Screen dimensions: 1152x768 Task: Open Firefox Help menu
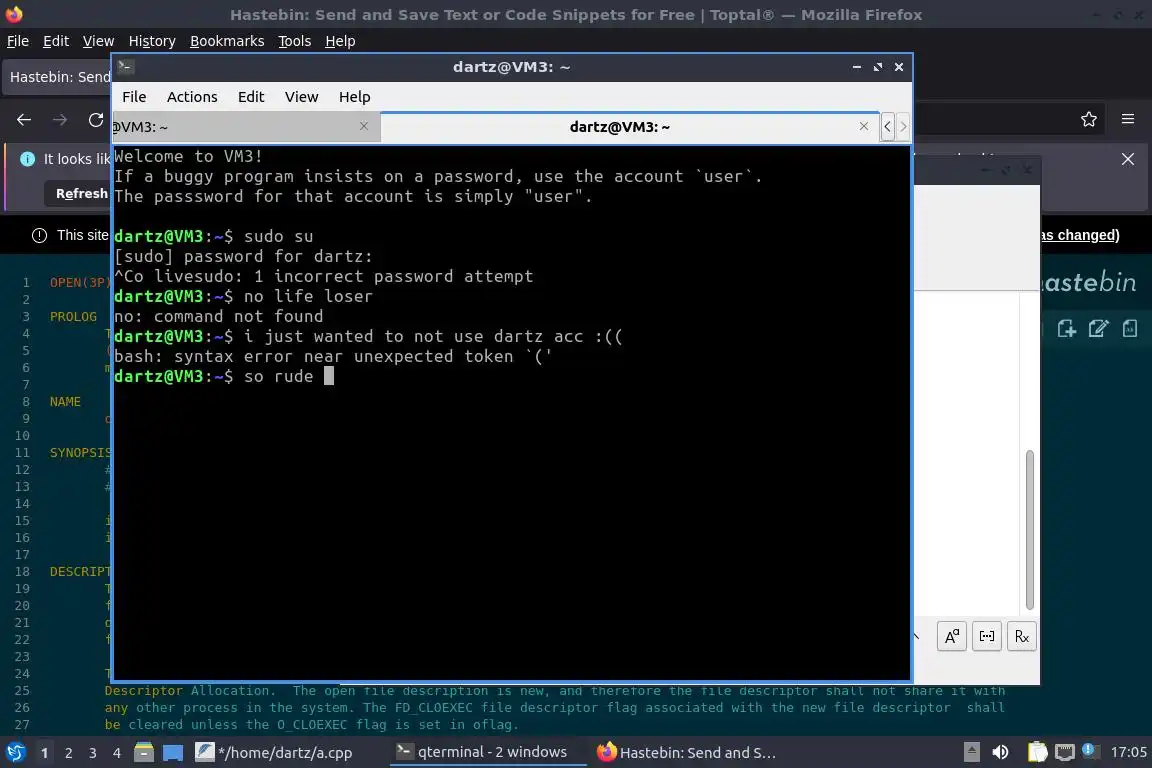pyautogui.click(x=340, y=41)
